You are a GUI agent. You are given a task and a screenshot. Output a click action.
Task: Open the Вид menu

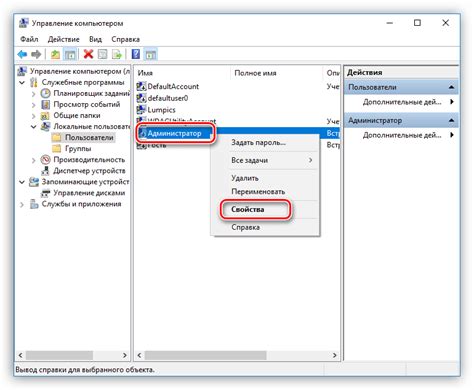95,39
